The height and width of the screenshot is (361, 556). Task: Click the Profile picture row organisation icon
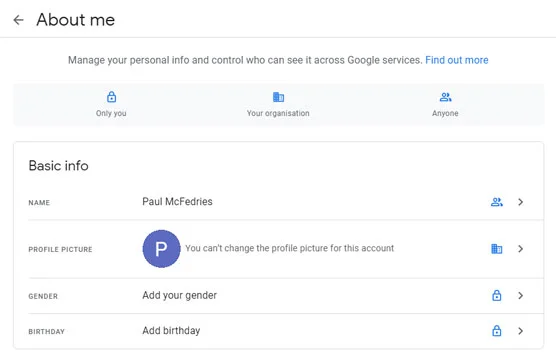(496, 249)
